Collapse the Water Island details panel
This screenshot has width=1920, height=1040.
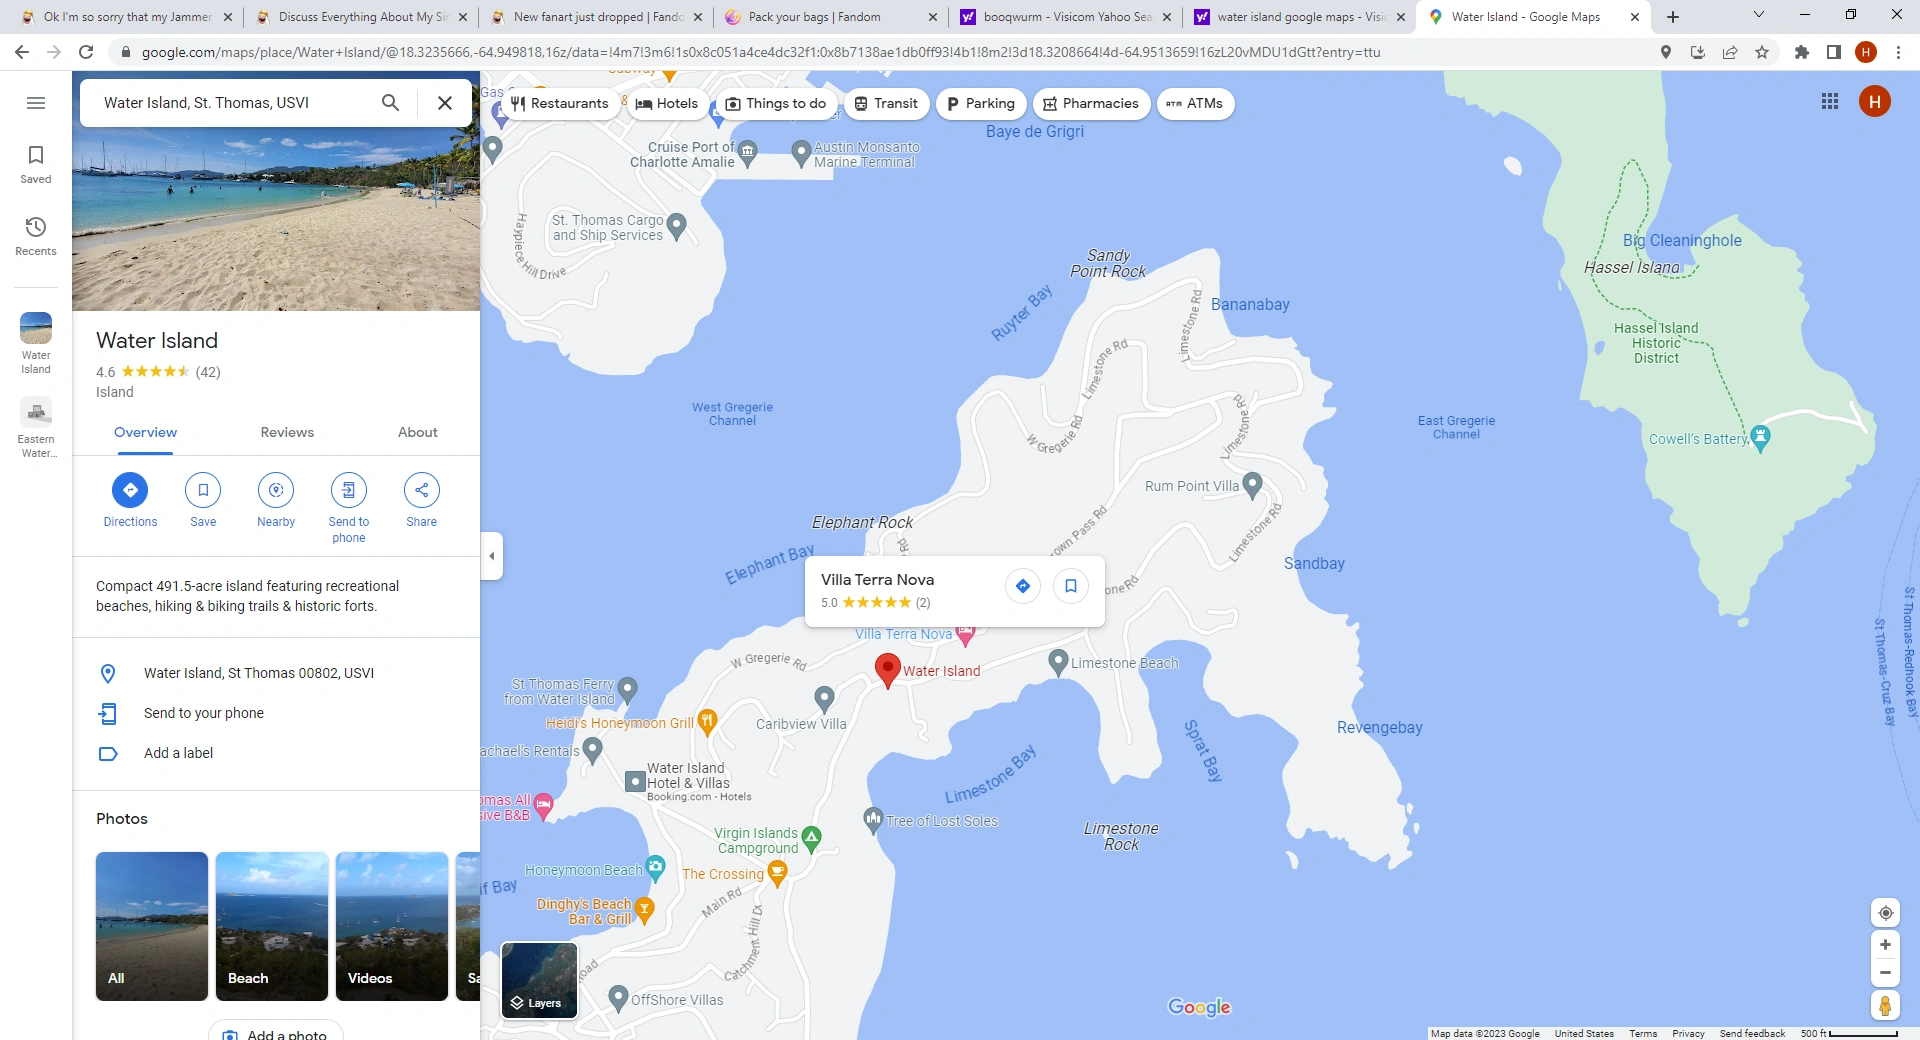tap(491, 556)
